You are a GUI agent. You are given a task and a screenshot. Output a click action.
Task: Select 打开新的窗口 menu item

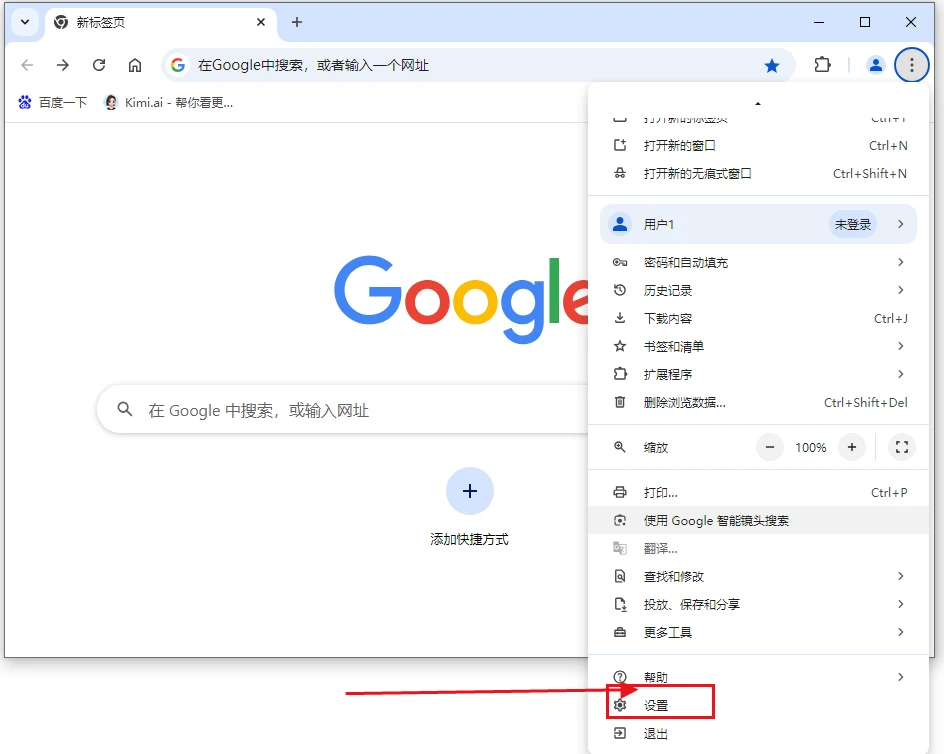(x=759, y=146)
